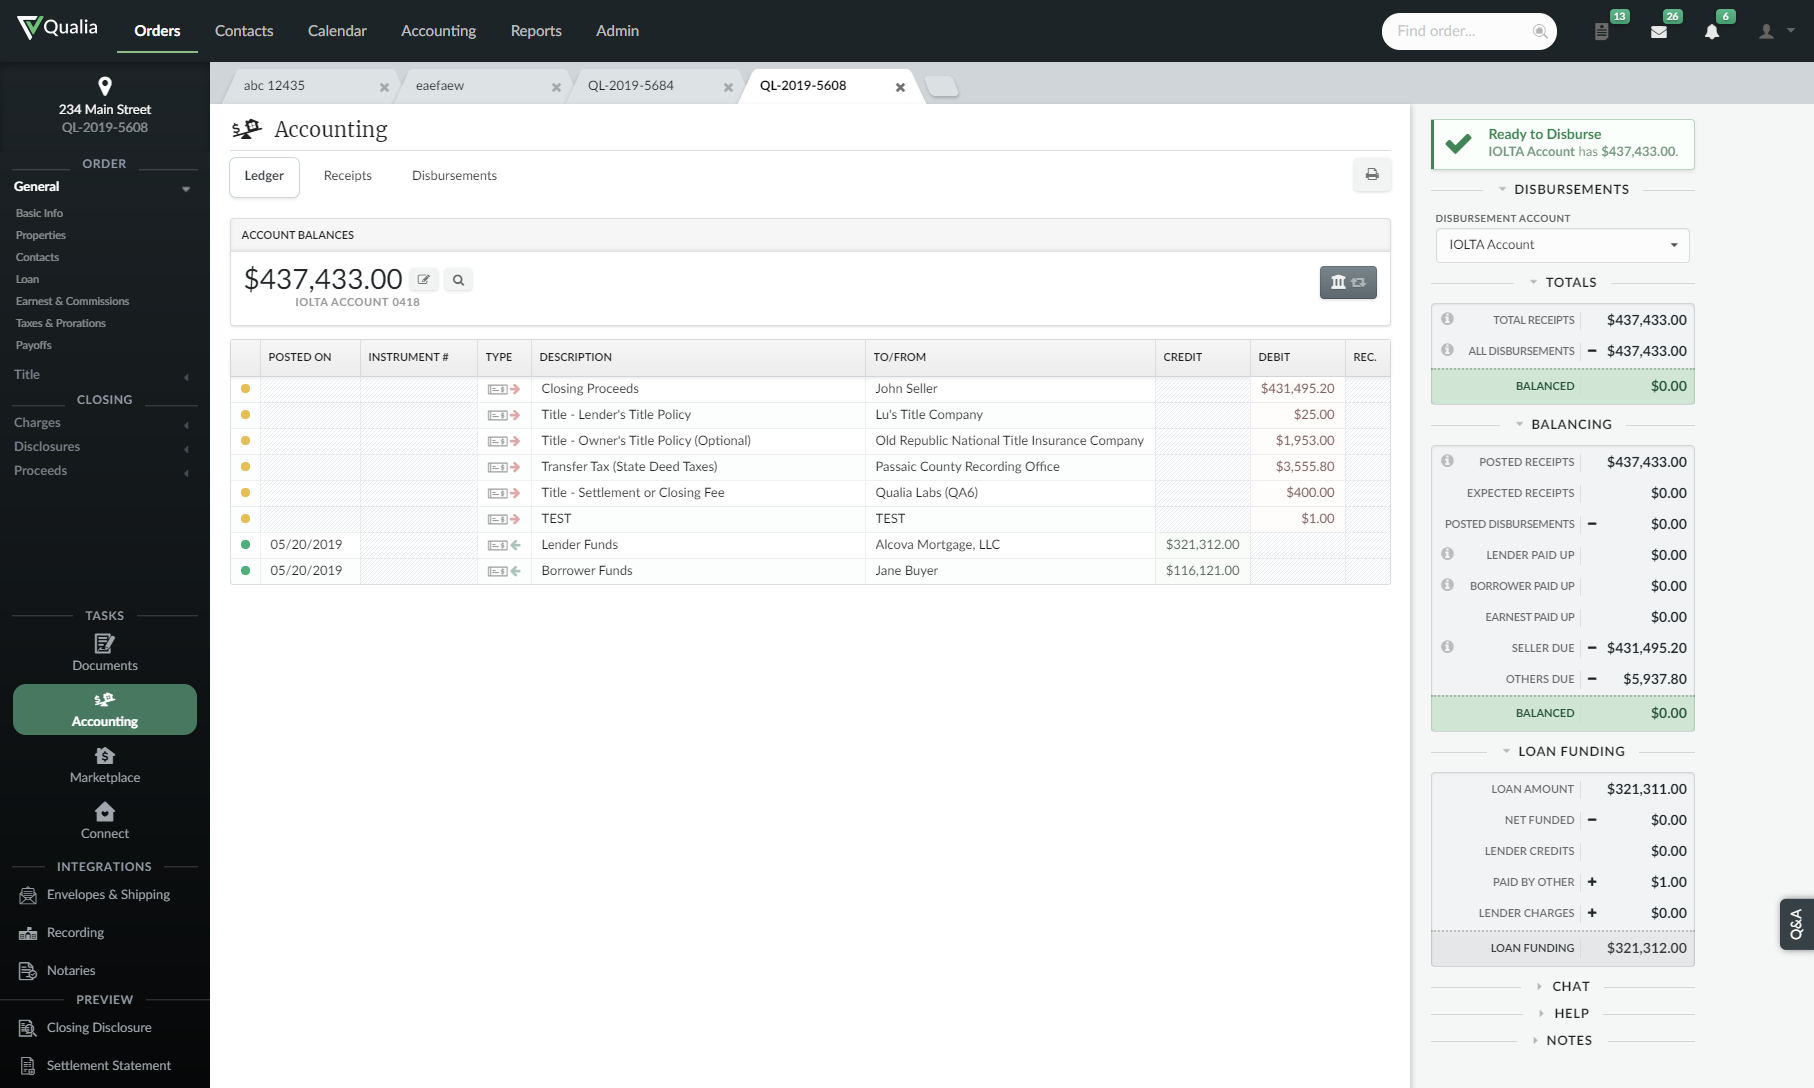The height and width of the screenshot is (1088, 1814).
Task: Edit the IOLTA account balance
Action: point(423,280)
